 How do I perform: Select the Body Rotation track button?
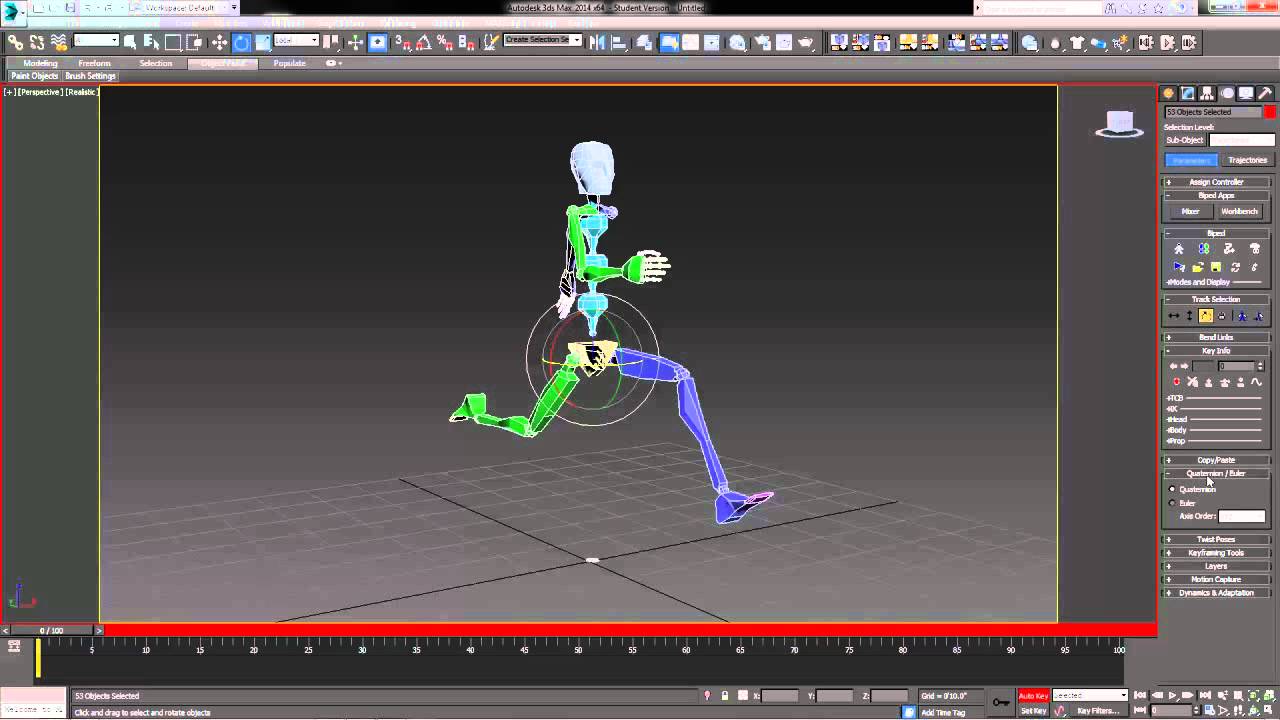click(x=1206, y=316)
